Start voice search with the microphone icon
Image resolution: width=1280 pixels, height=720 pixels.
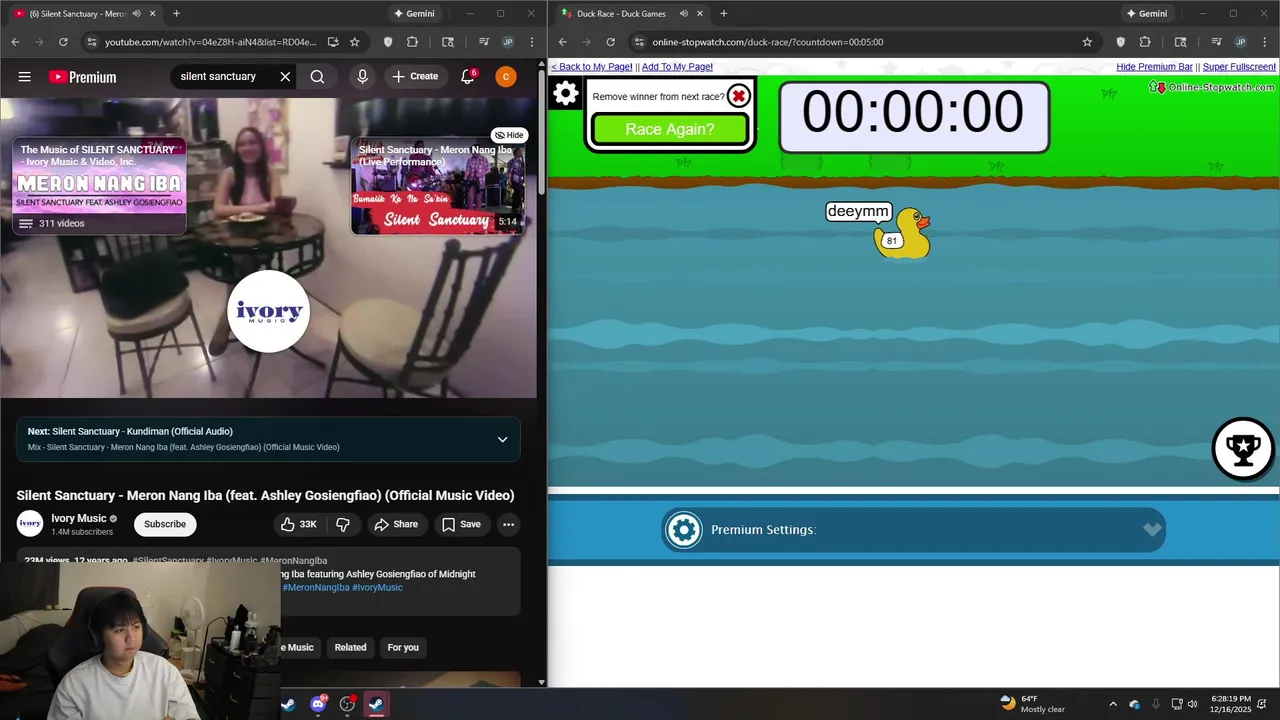coord(362,77)
